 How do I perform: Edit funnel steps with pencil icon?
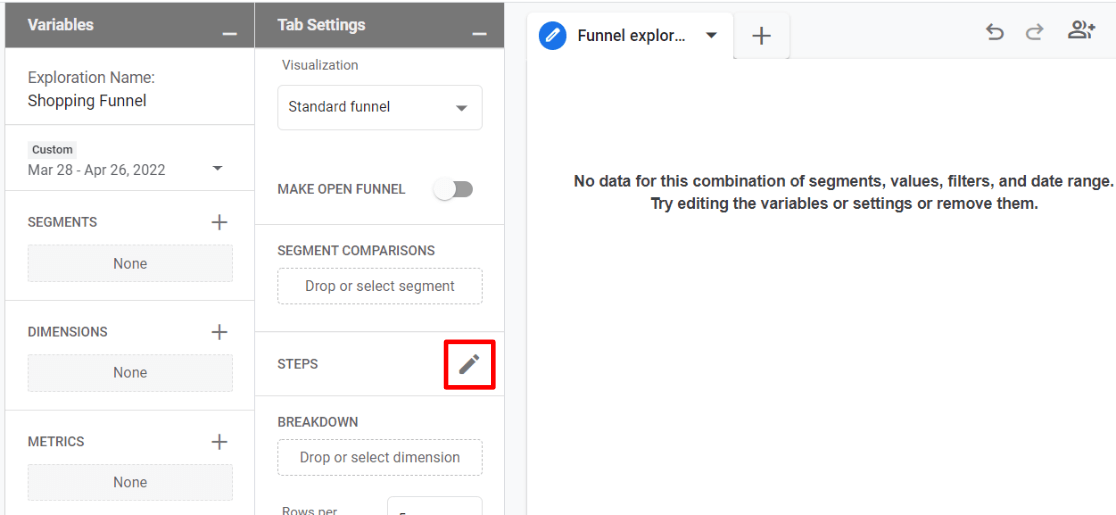click(469, 364)
